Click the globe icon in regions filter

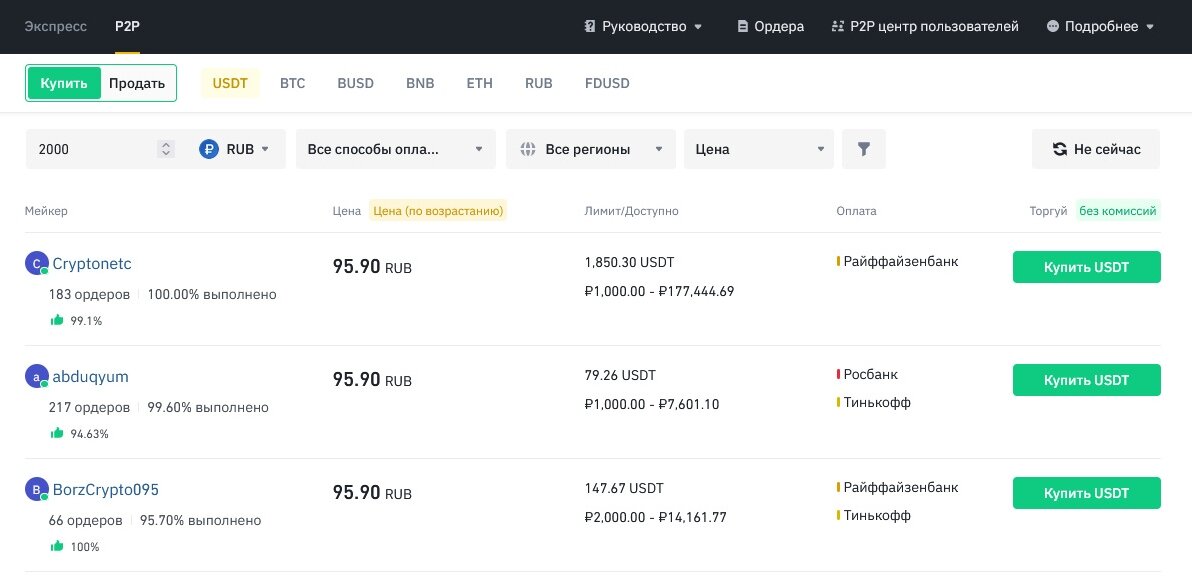[x=529, y=149]
